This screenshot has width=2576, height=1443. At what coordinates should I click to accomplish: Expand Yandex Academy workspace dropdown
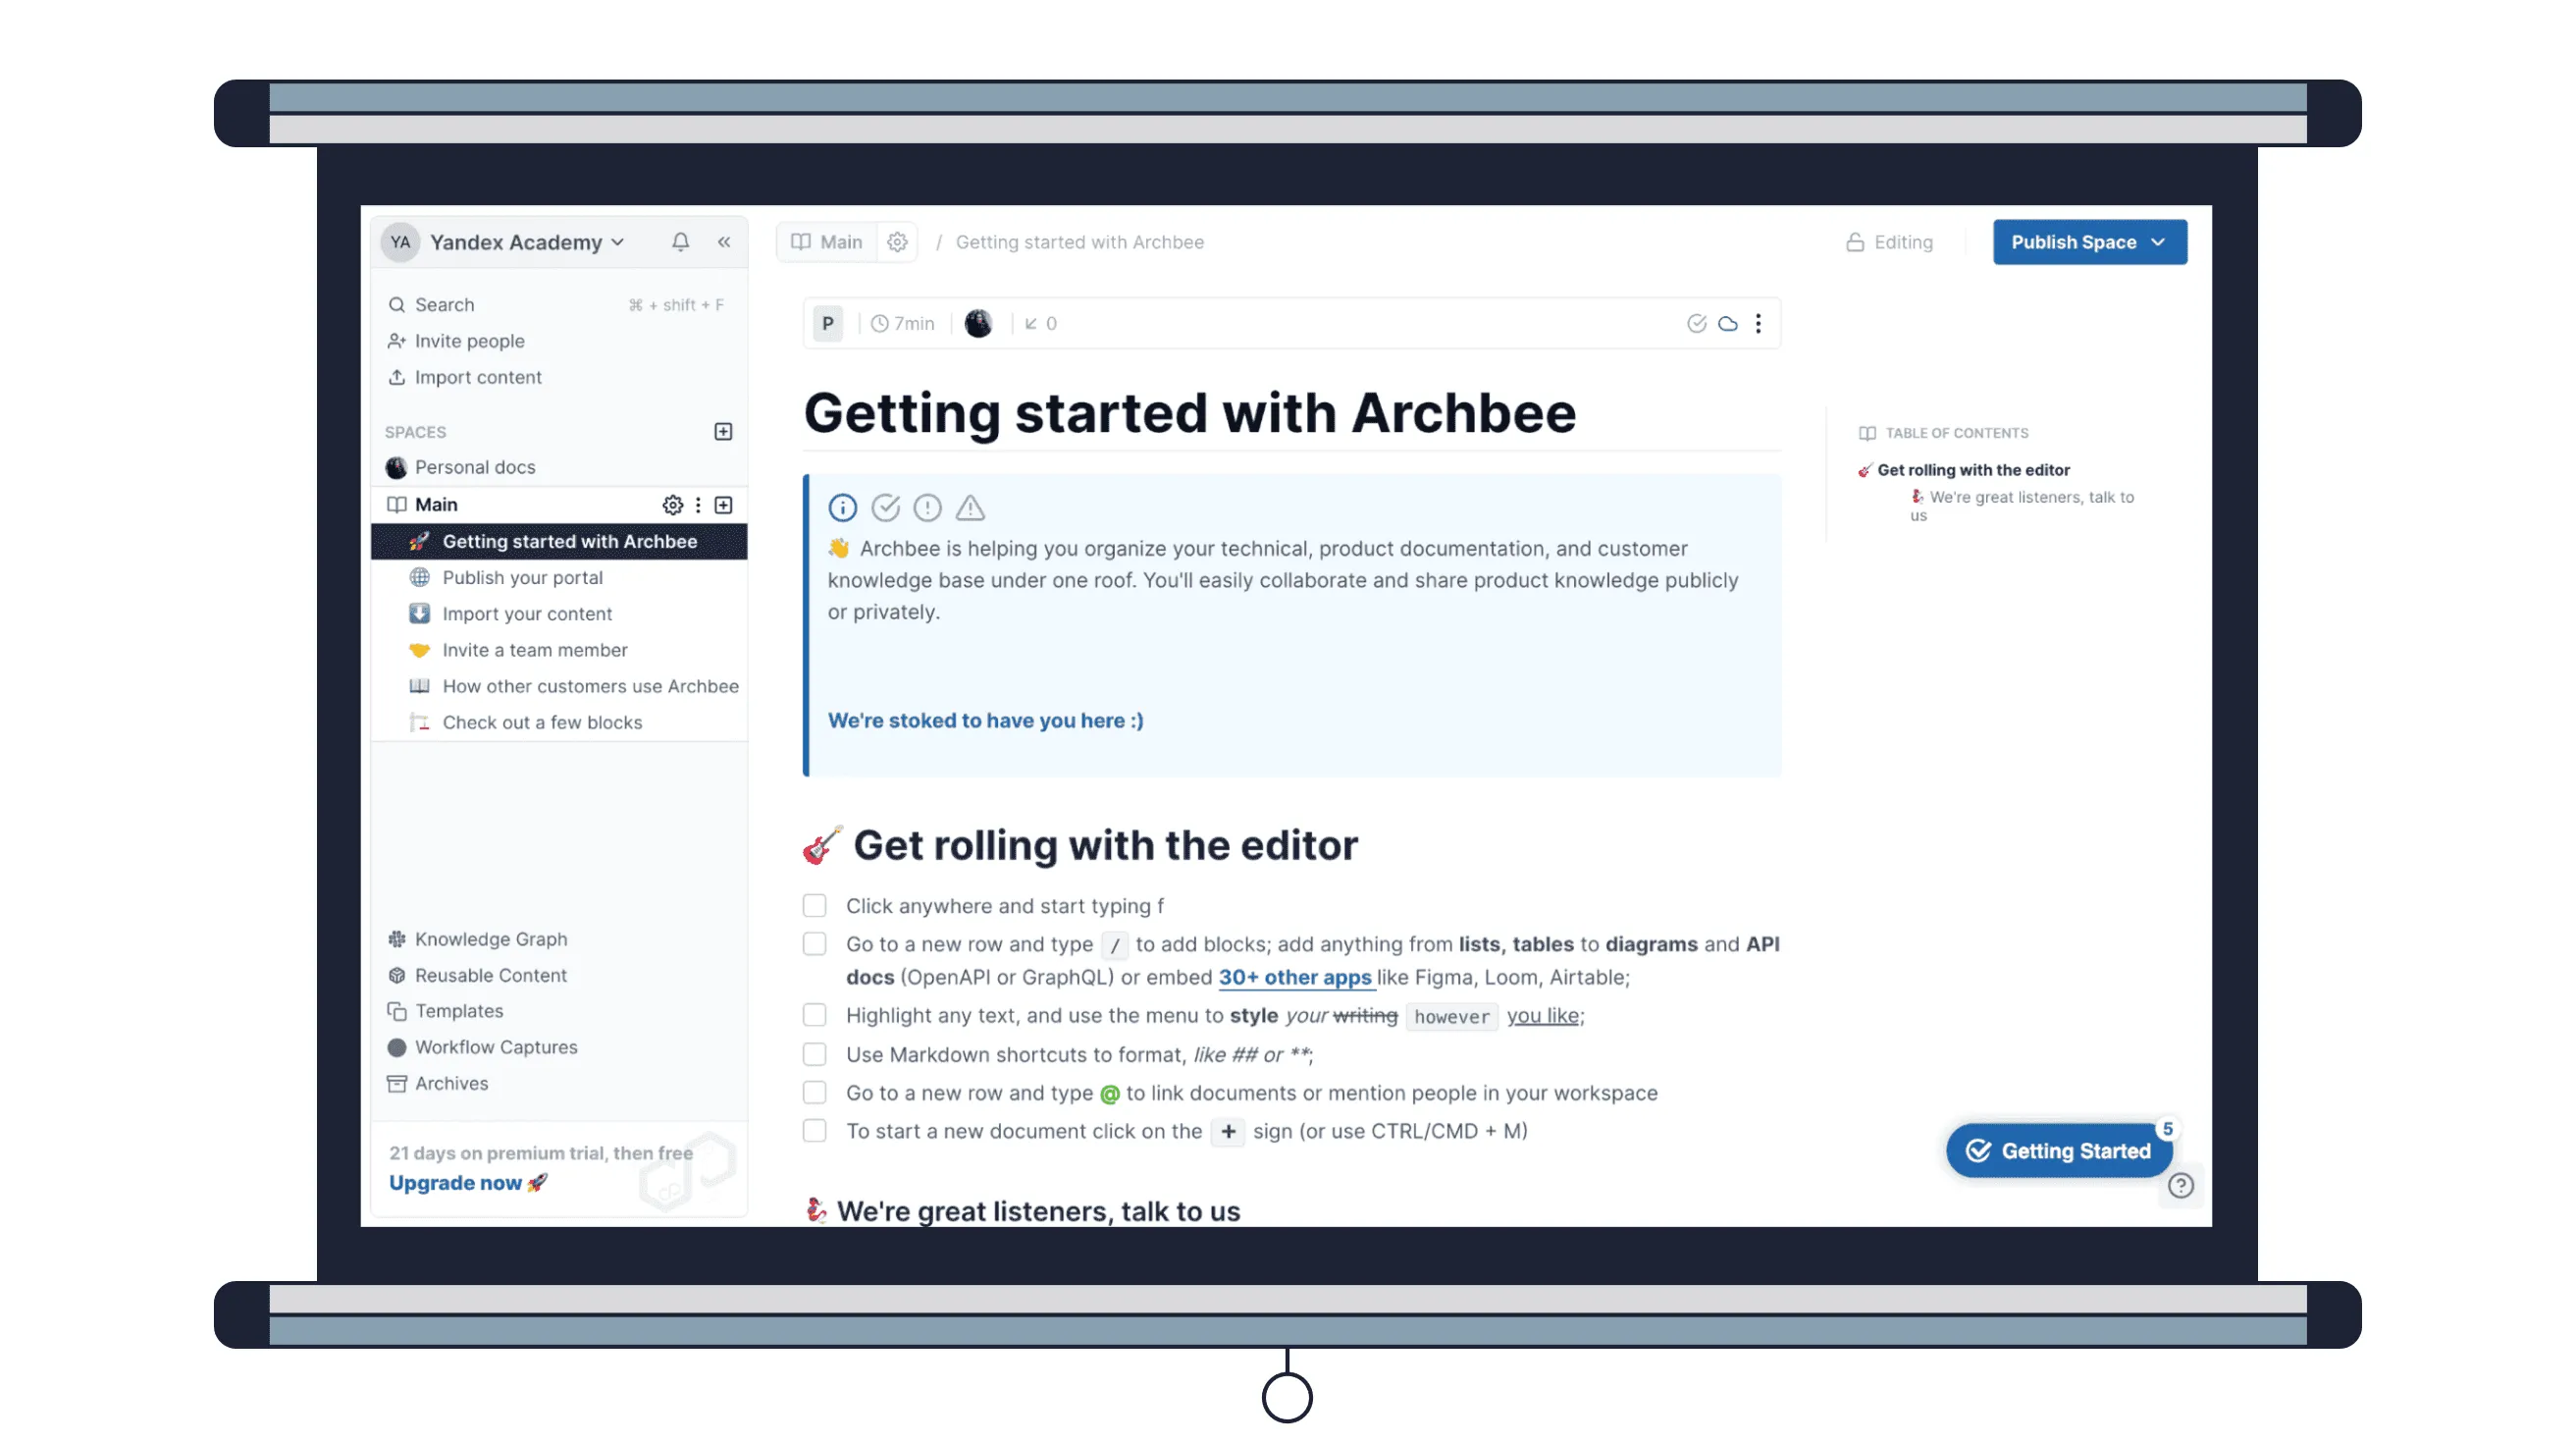(x=617, y=240)
